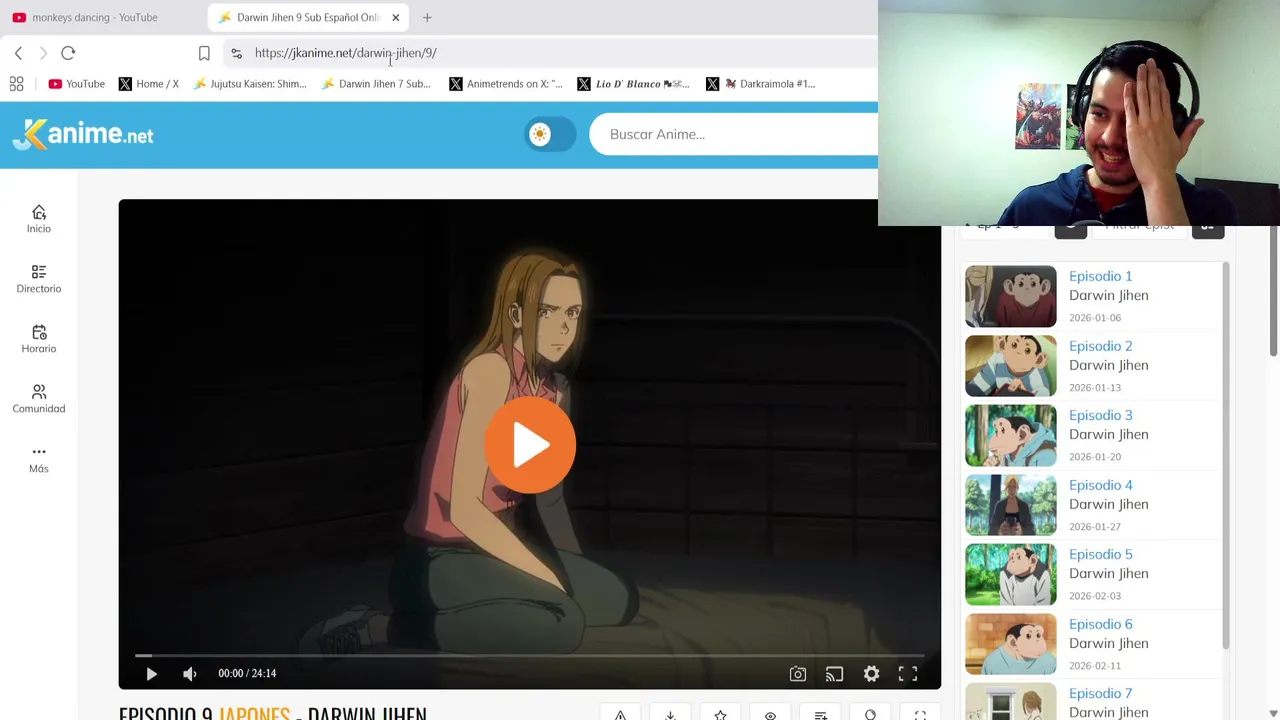Focus the Buscar Anime search field
This screenshot has width=1280, height=720.
733,134
